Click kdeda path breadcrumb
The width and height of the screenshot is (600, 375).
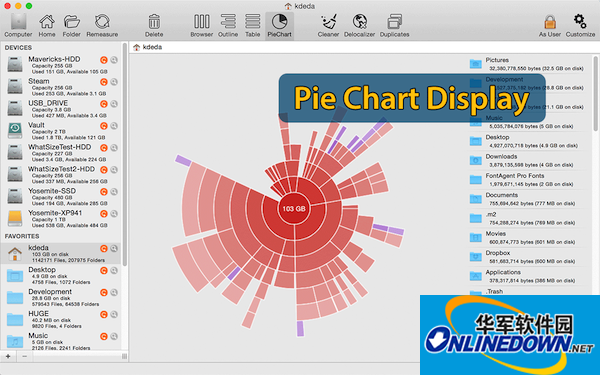tap(148, 47)
